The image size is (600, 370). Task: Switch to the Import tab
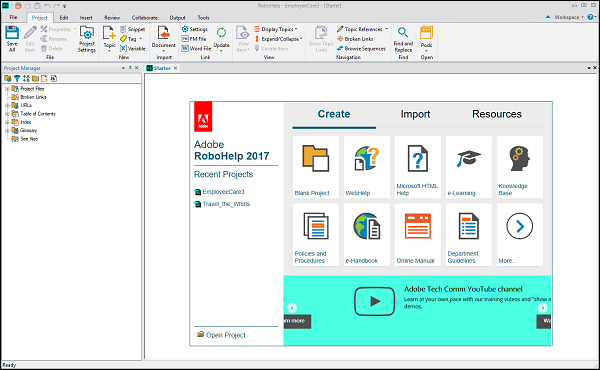415,114
